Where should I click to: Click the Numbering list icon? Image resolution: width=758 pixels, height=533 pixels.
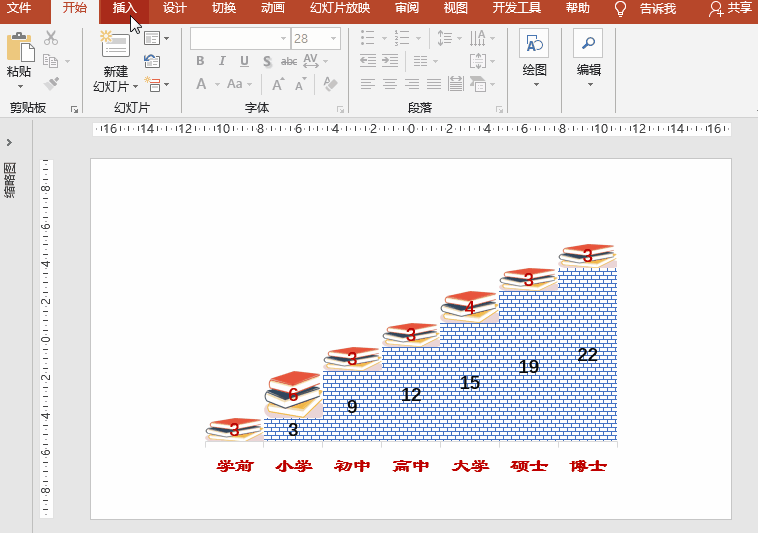point(402,38)
